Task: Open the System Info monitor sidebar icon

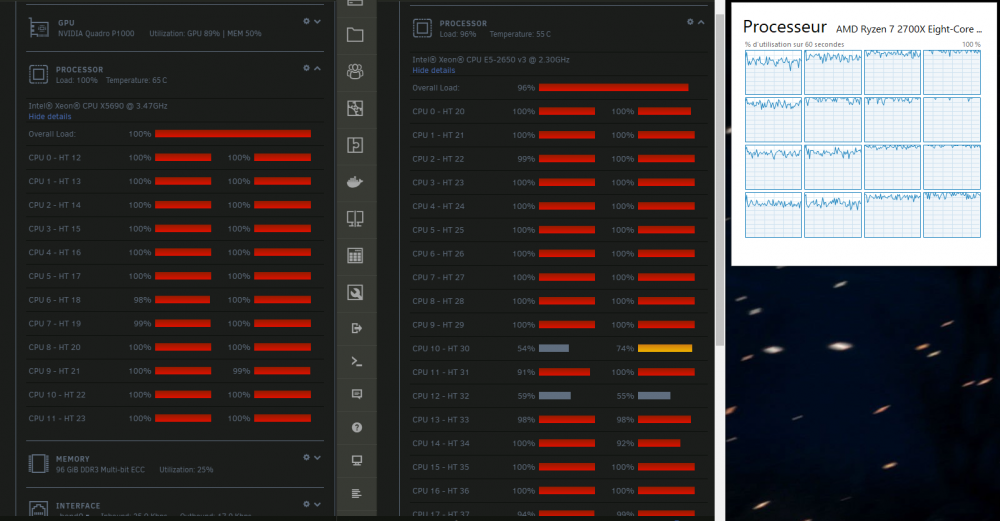Action: (357, 460)
